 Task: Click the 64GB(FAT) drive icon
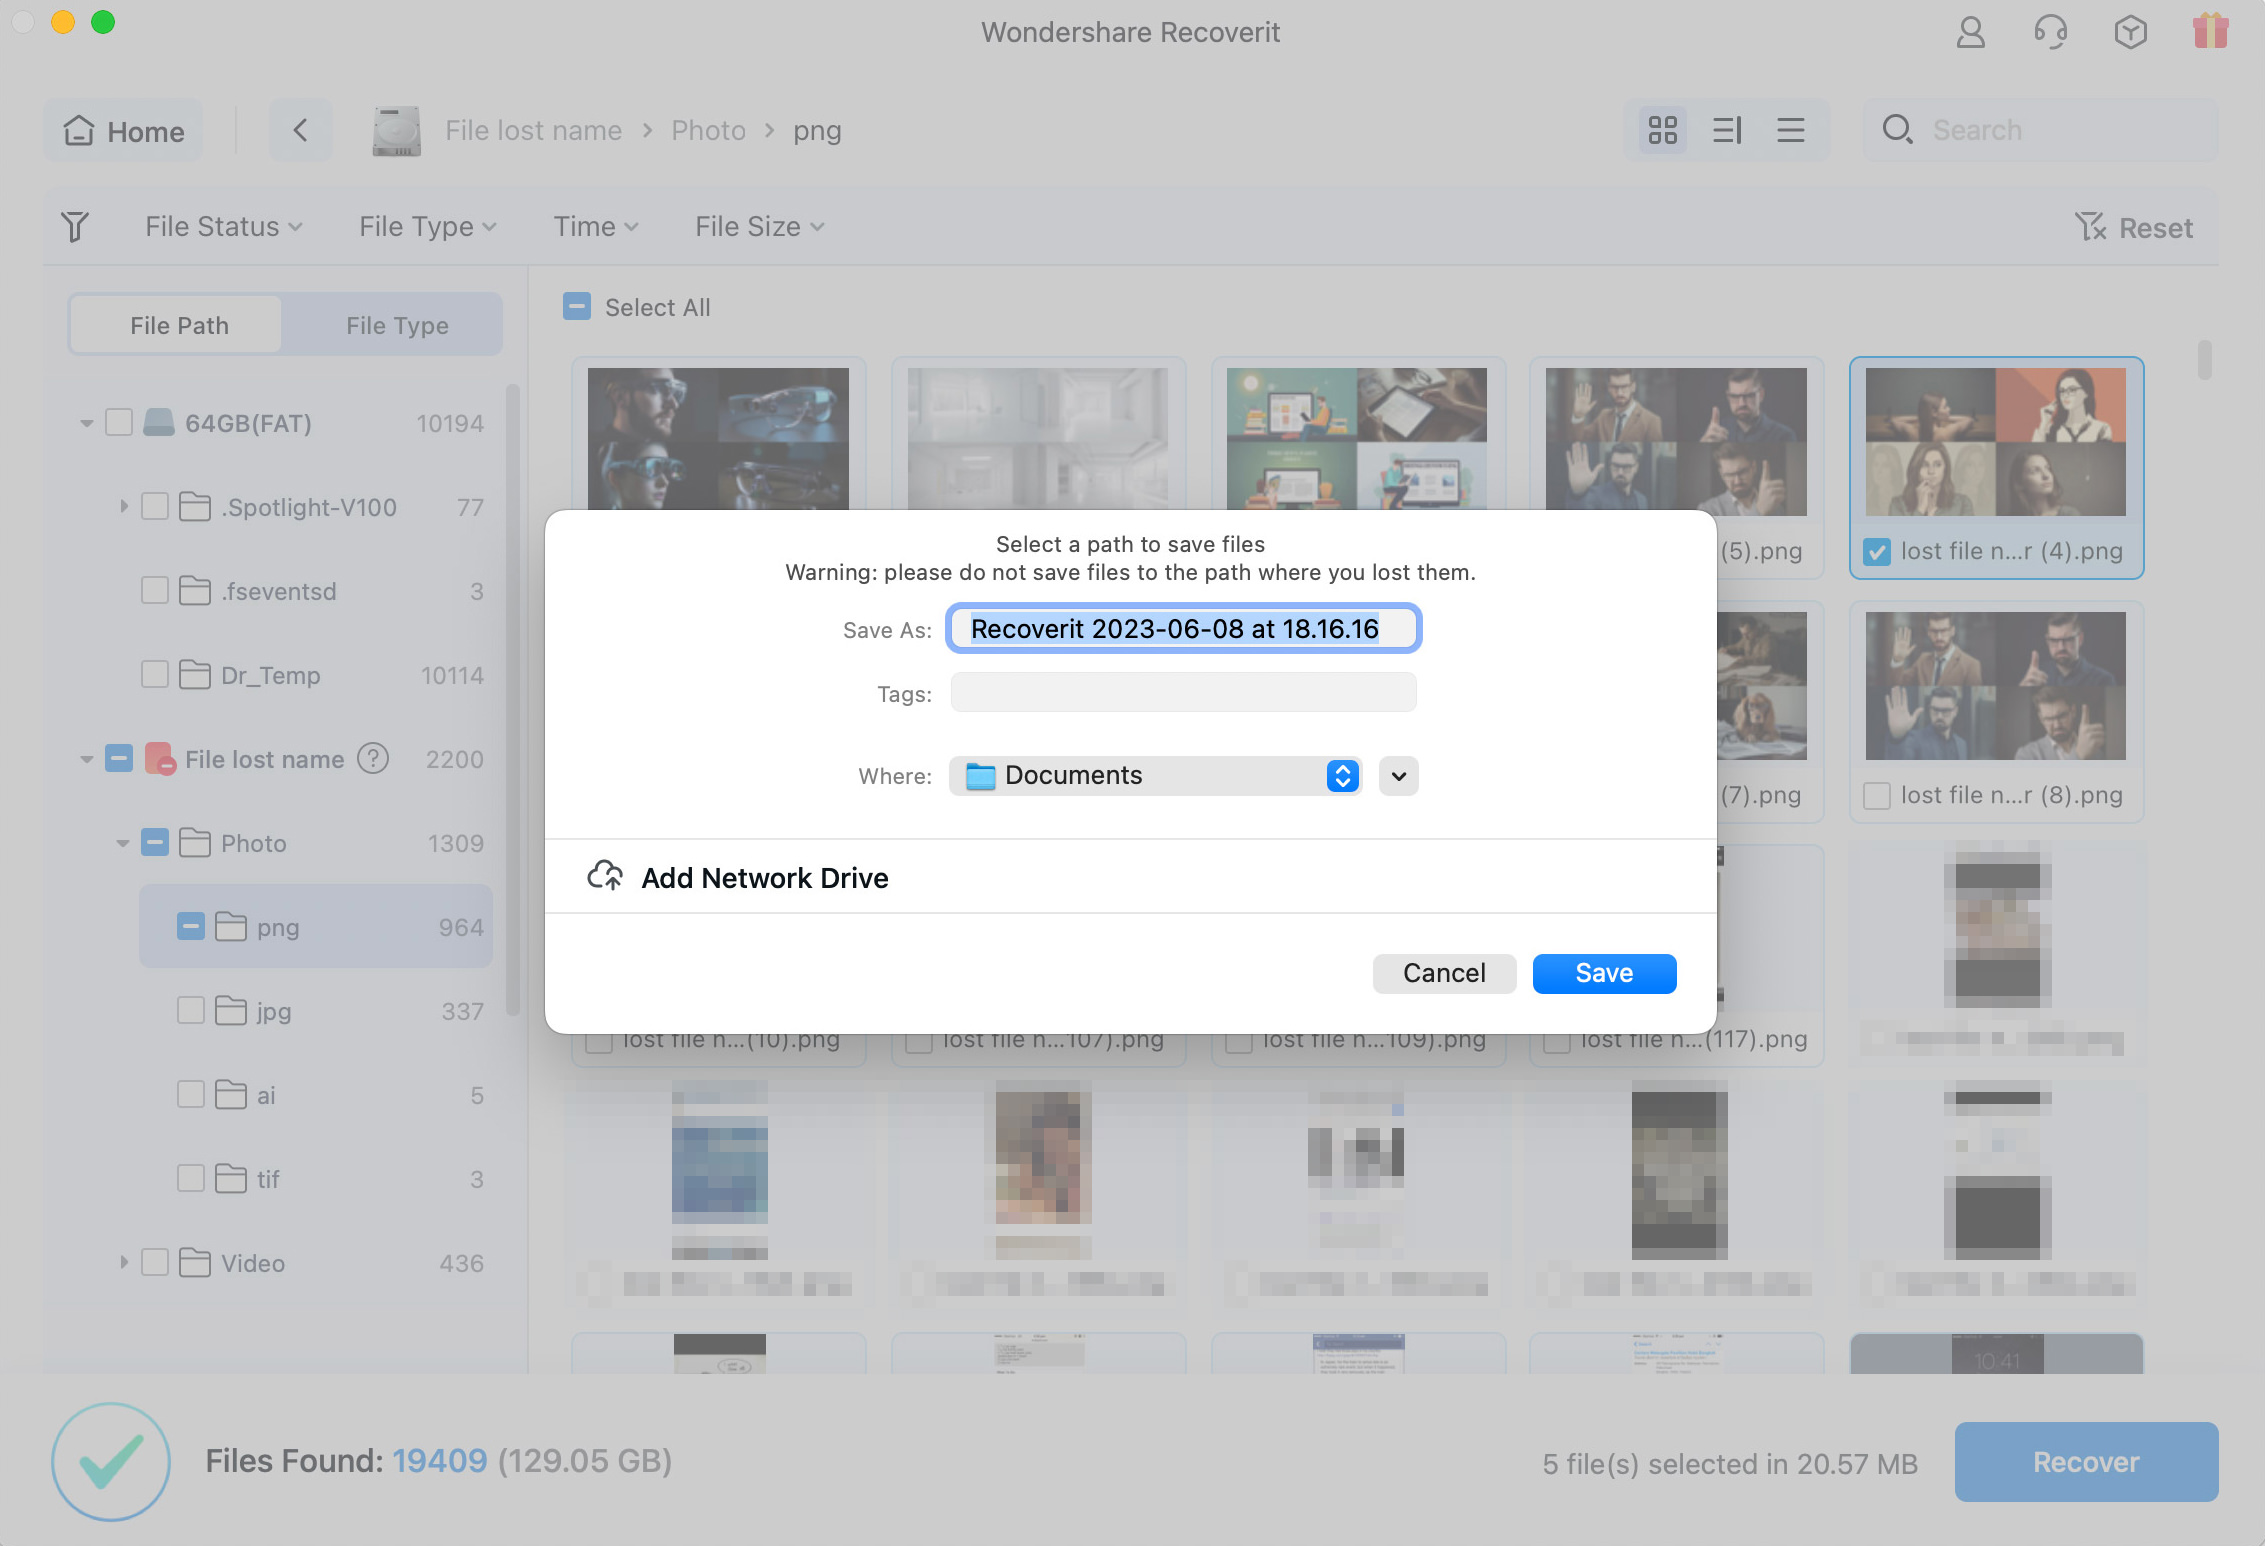coord(158,423)
